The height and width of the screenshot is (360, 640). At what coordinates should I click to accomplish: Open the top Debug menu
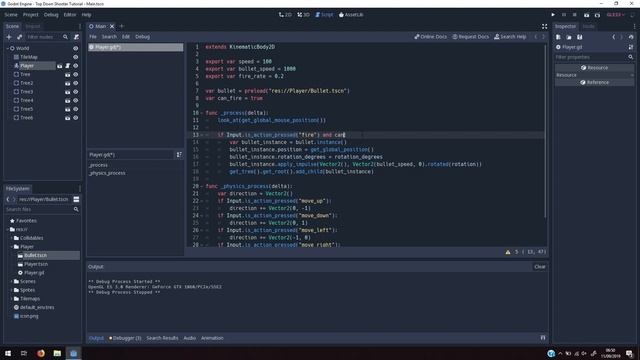pyautogui.click(x=51, y=15)
